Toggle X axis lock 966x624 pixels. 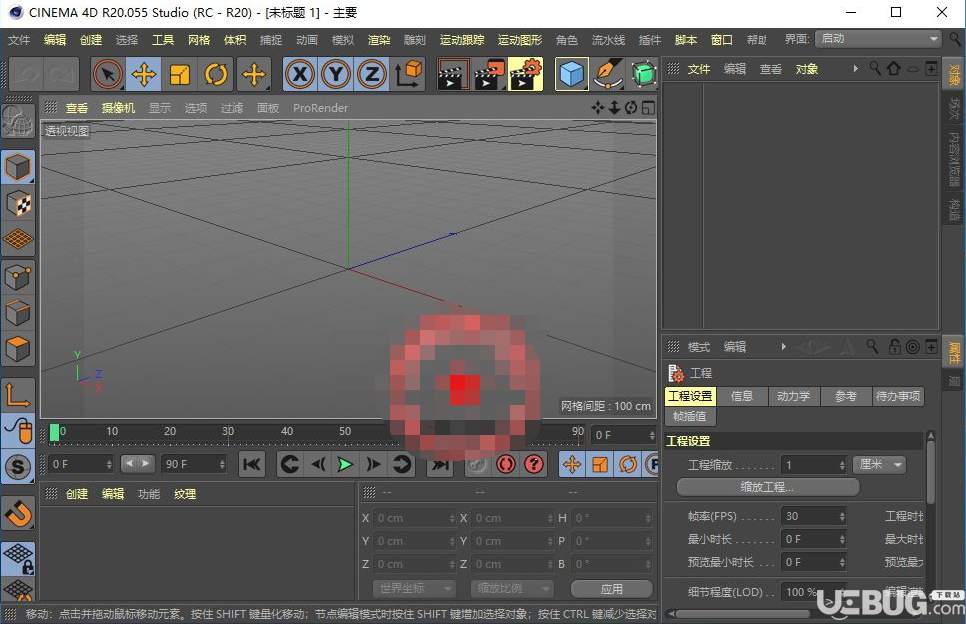pyautogui.click(x=300, y=75)
